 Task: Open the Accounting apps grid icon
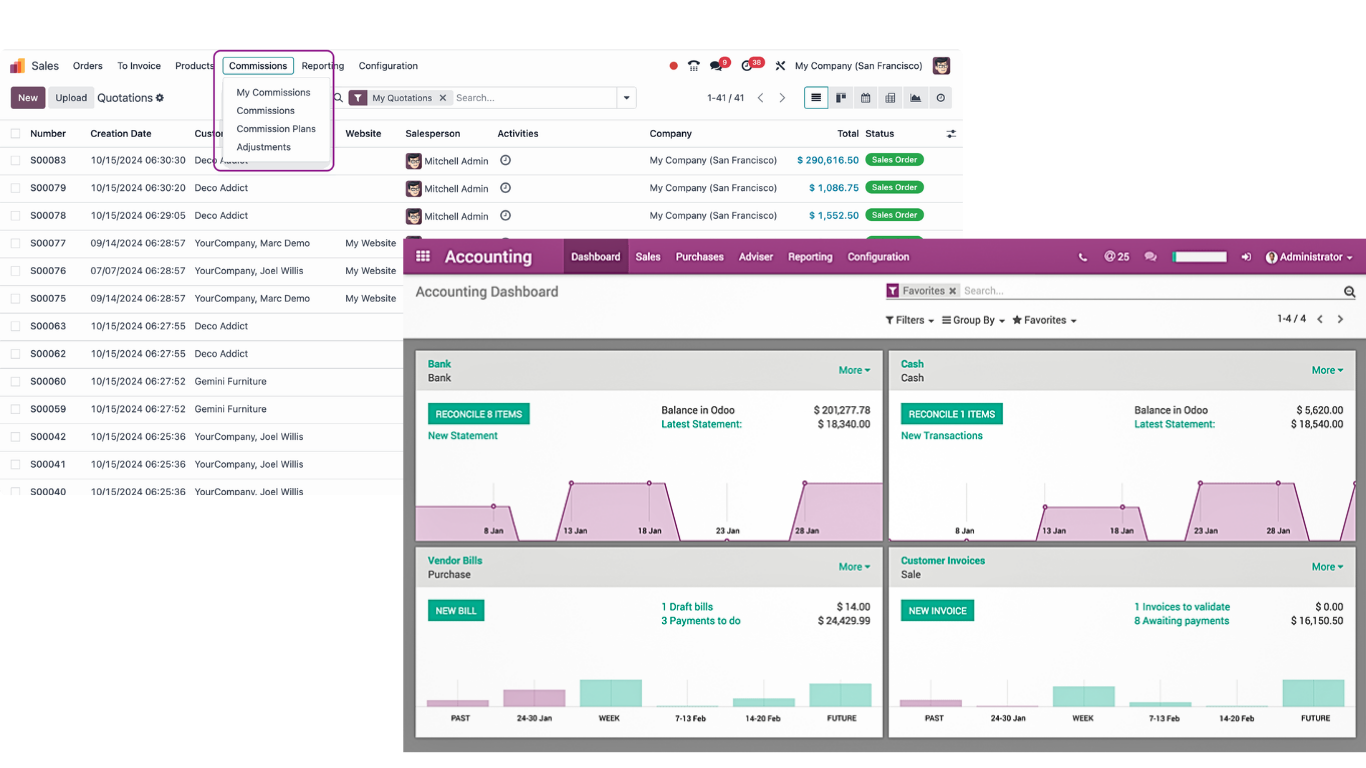[x=423, y=257]
